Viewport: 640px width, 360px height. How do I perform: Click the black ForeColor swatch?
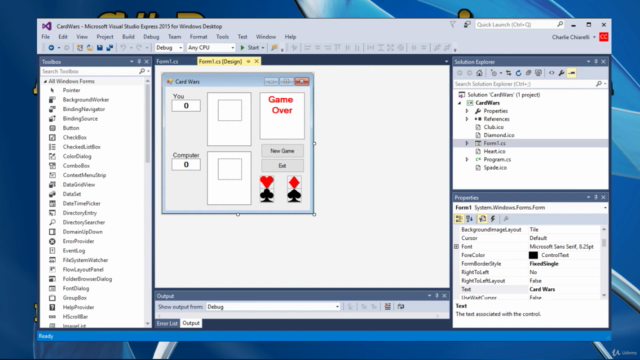click(533, 255)
